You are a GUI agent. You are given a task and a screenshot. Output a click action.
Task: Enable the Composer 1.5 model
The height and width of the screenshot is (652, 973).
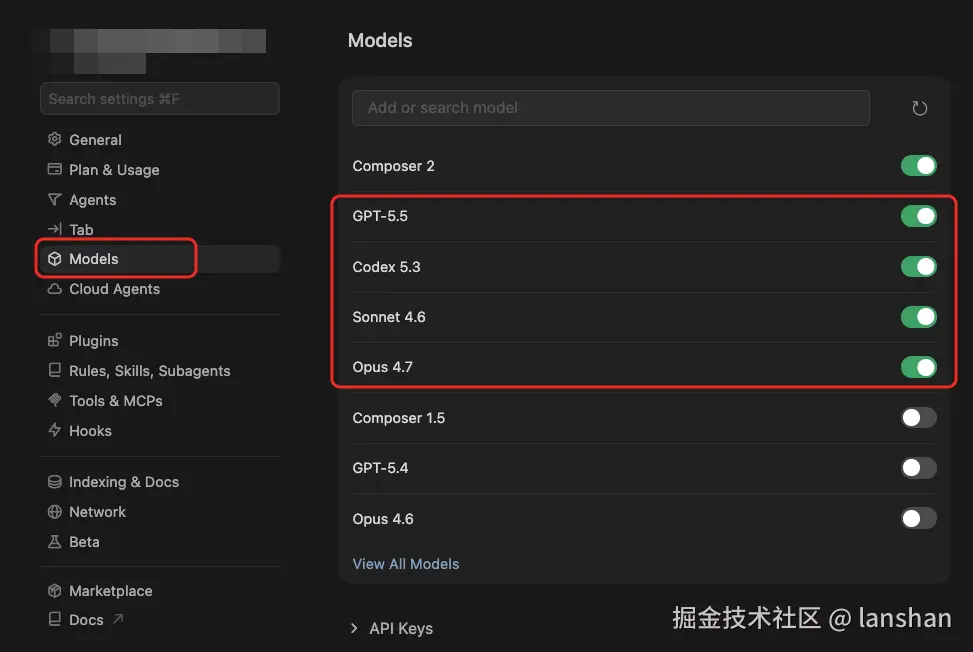coord(918,418)
